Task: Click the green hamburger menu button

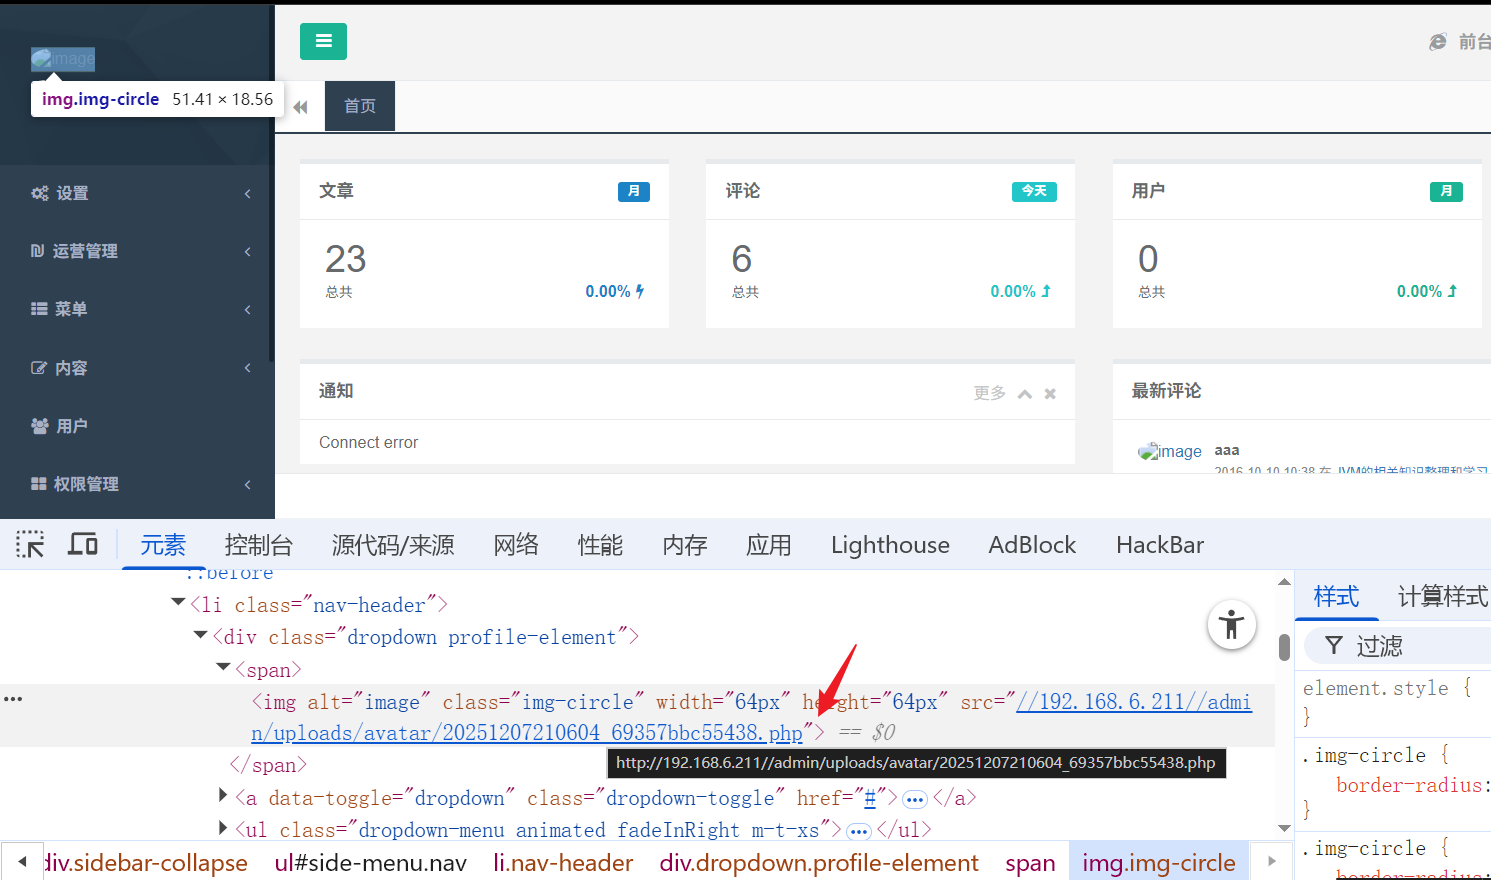Action: coord(323,41)
